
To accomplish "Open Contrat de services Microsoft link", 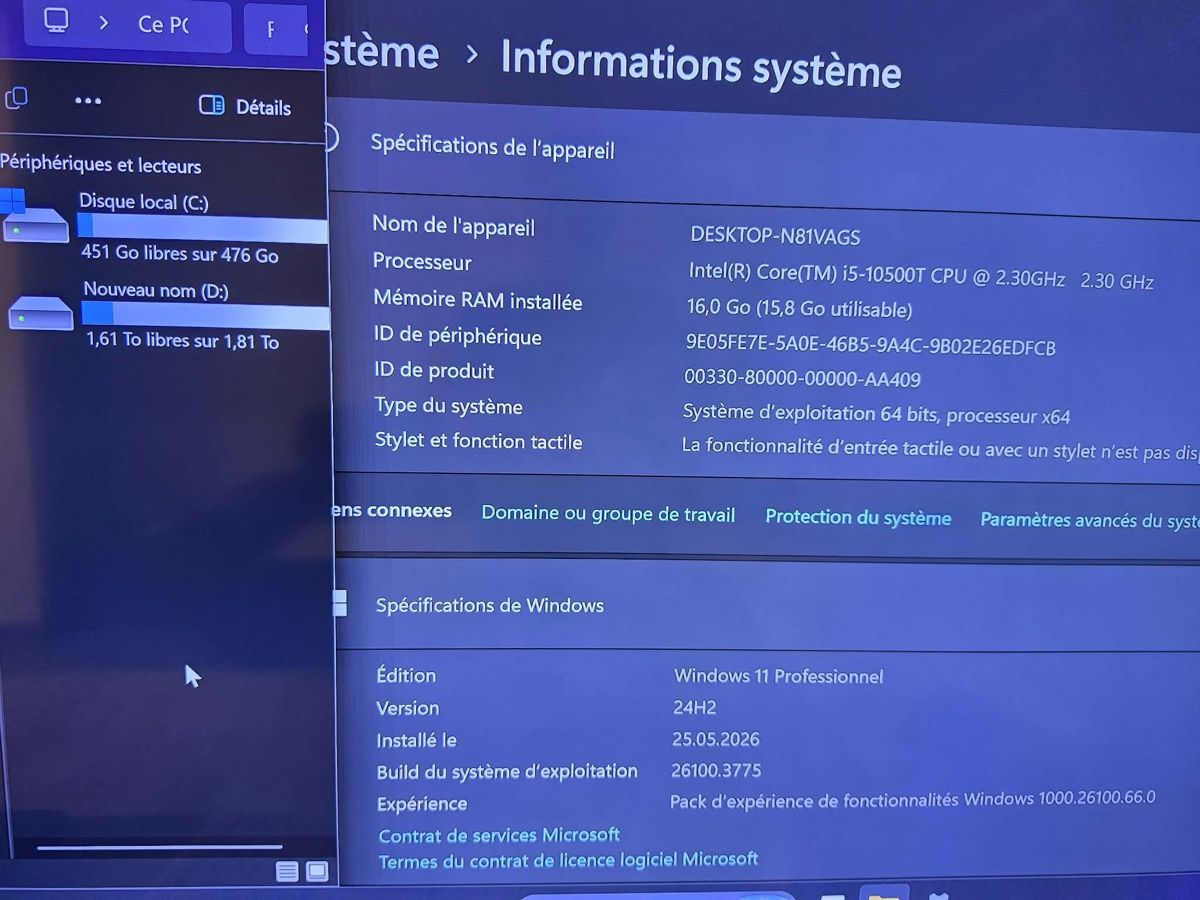I will click(x=499, y=835).
